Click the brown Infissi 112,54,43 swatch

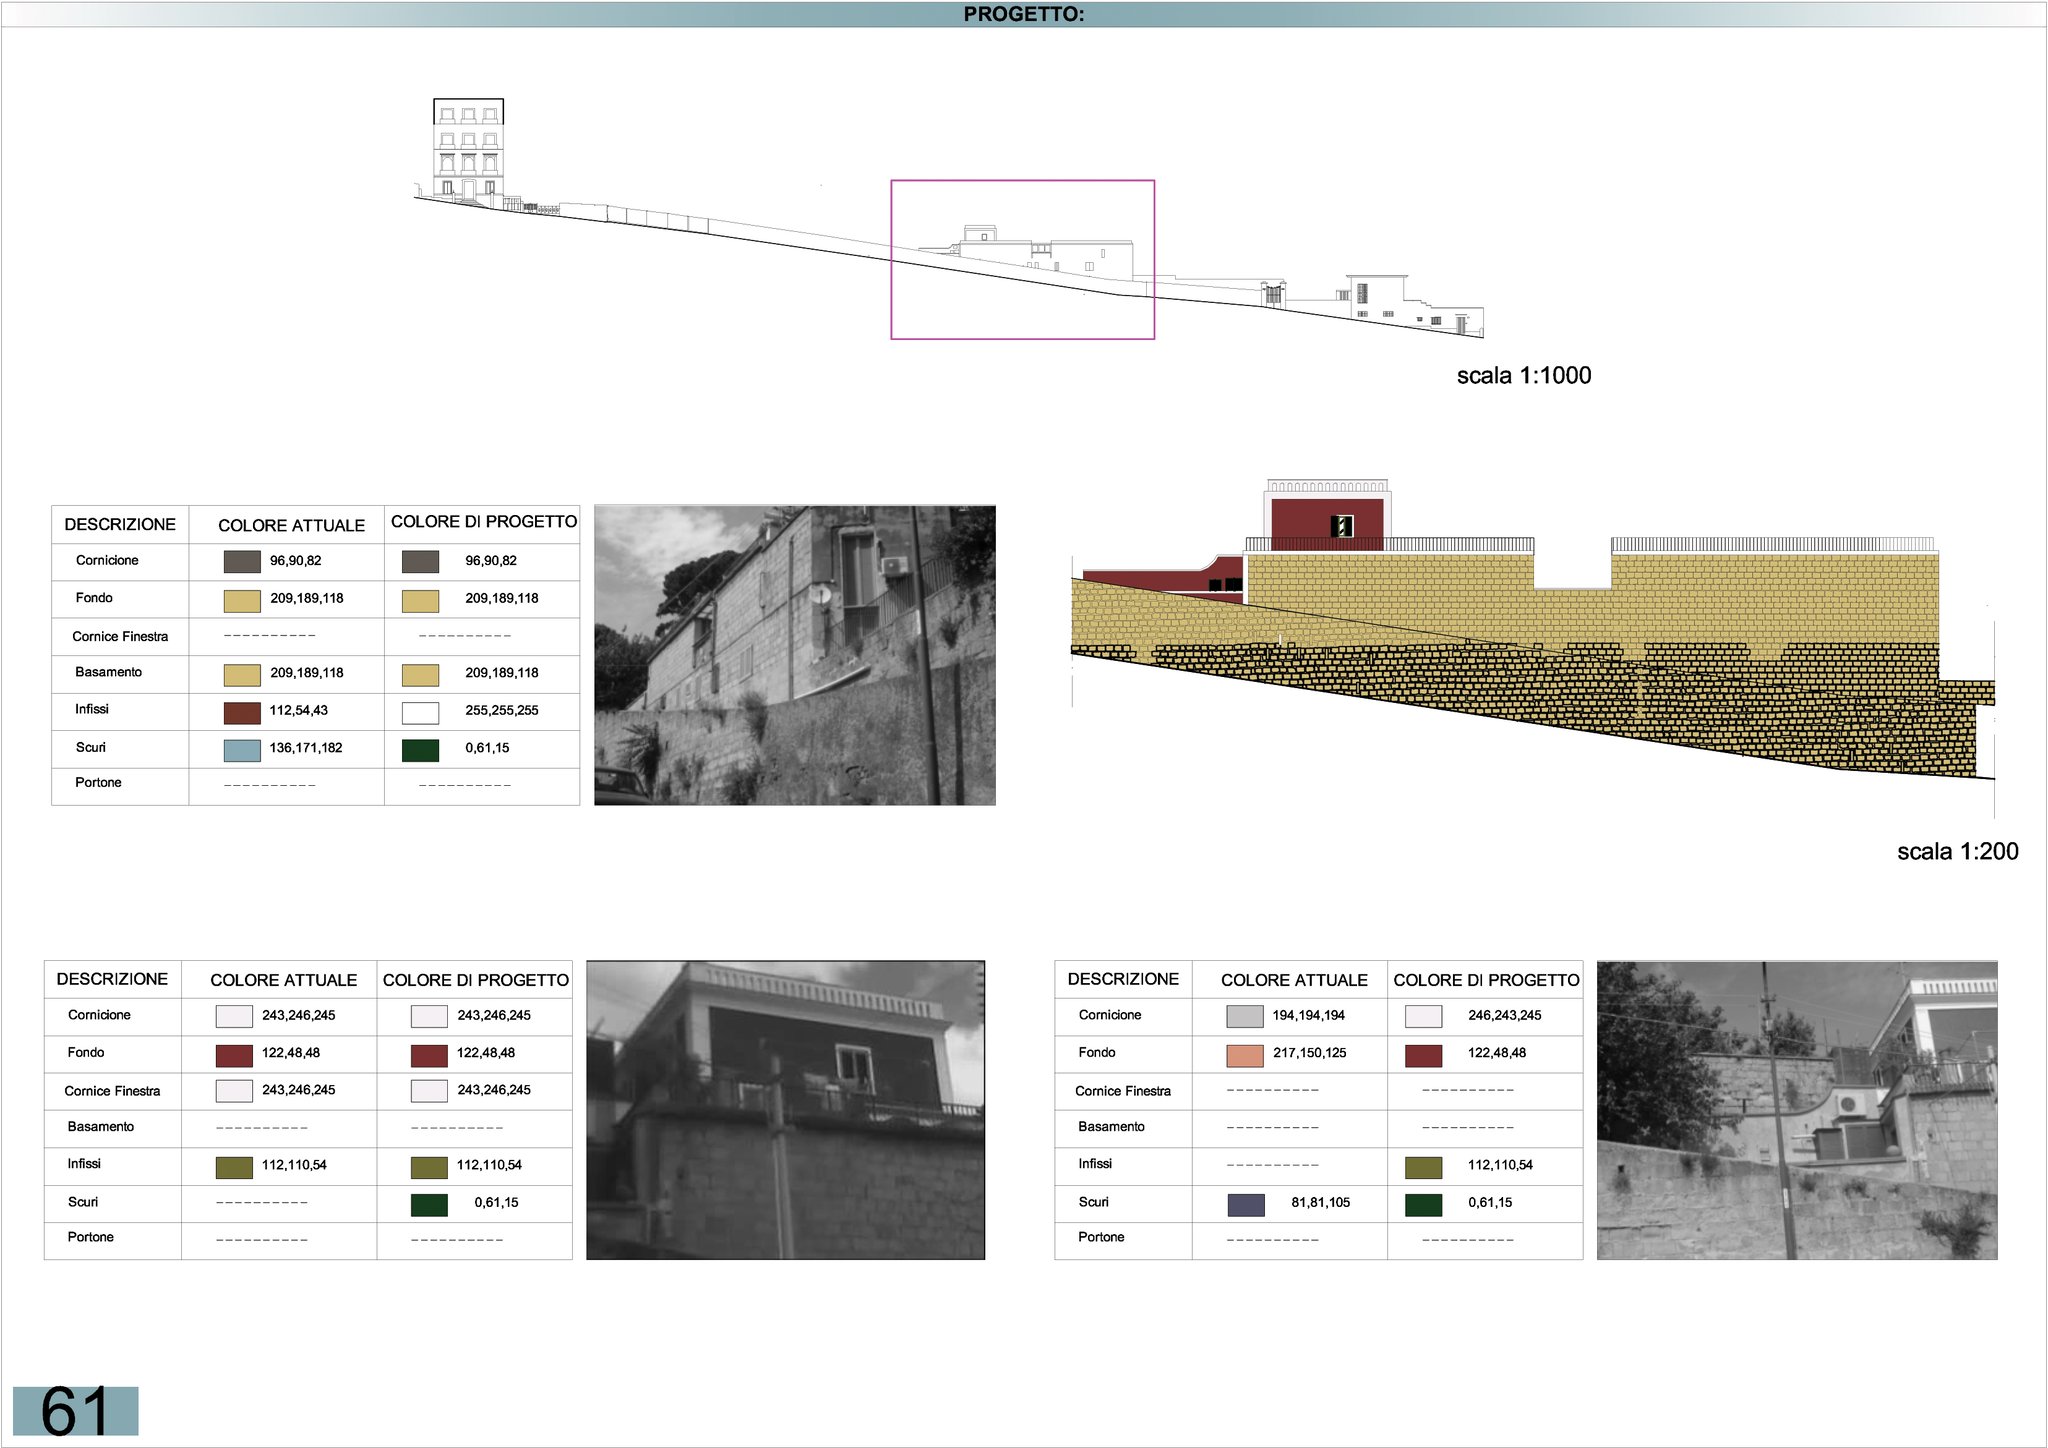[x=242, y=712]
